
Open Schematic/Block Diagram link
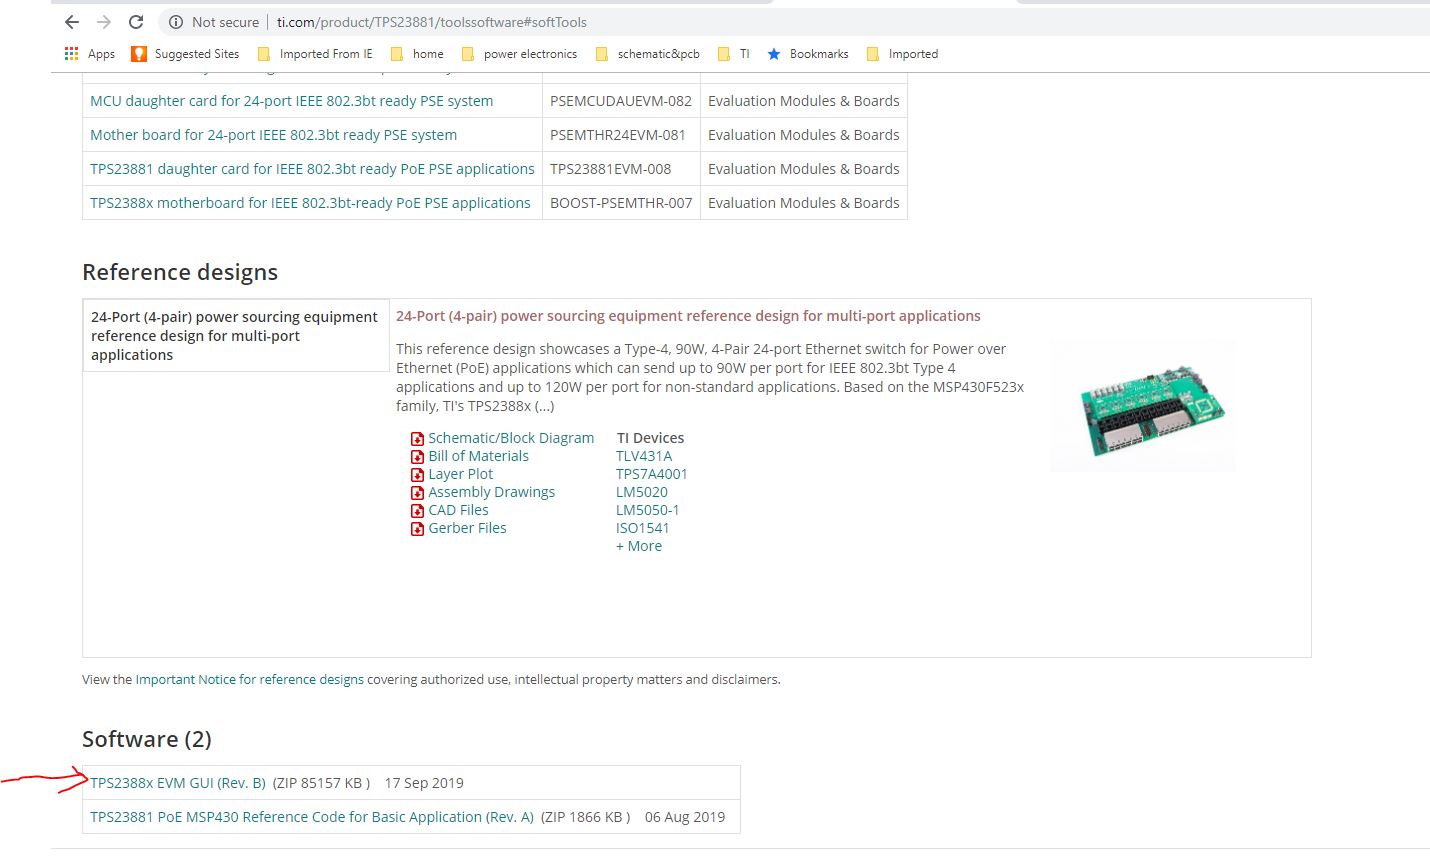tap(511, 438)
